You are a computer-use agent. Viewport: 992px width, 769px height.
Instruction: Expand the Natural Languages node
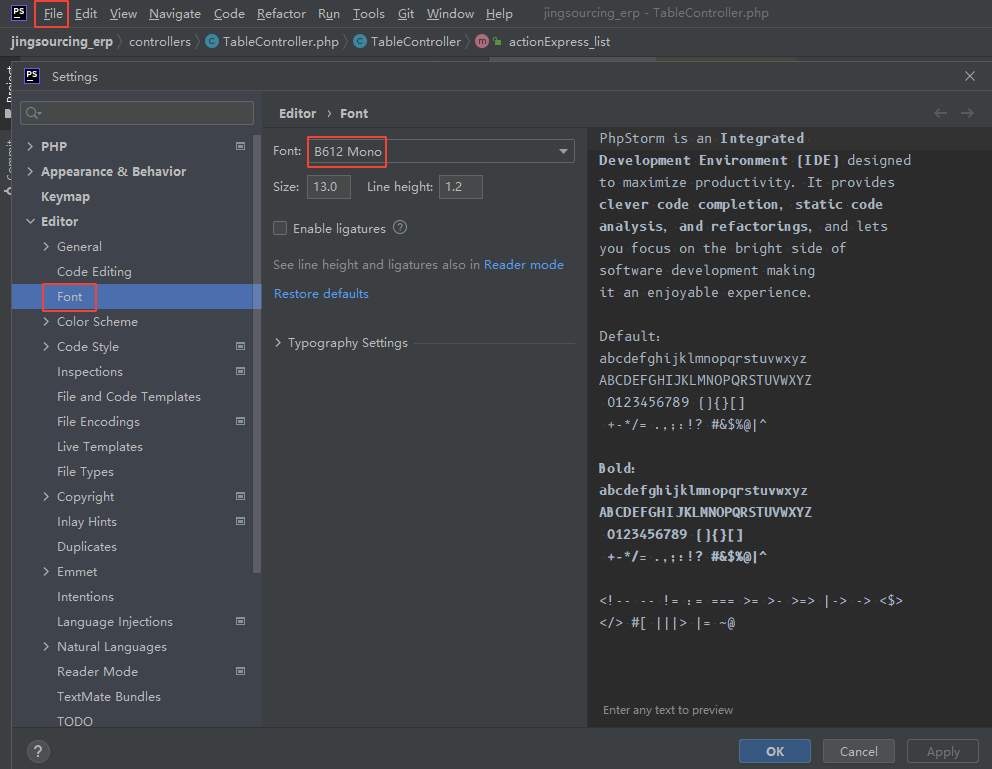tap(46, 646)
